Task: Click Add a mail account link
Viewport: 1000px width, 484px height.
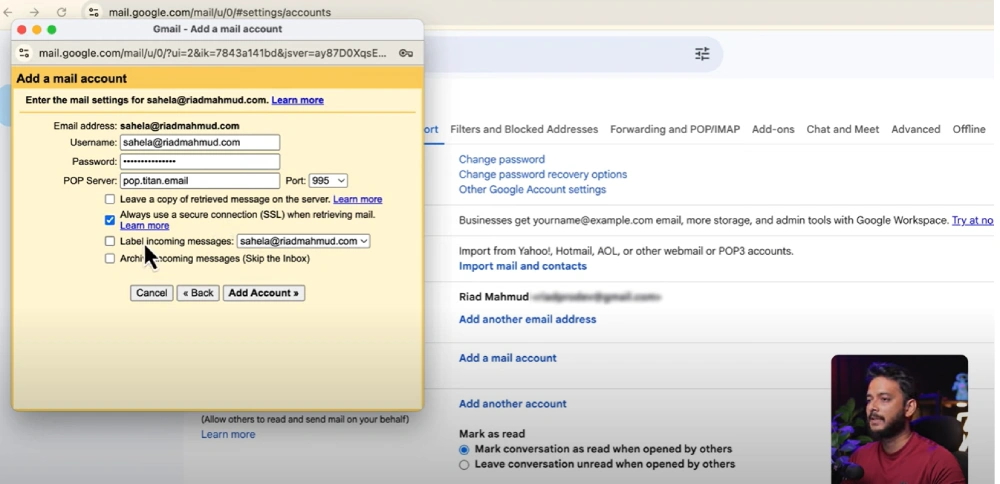Action: pos(508,358)
